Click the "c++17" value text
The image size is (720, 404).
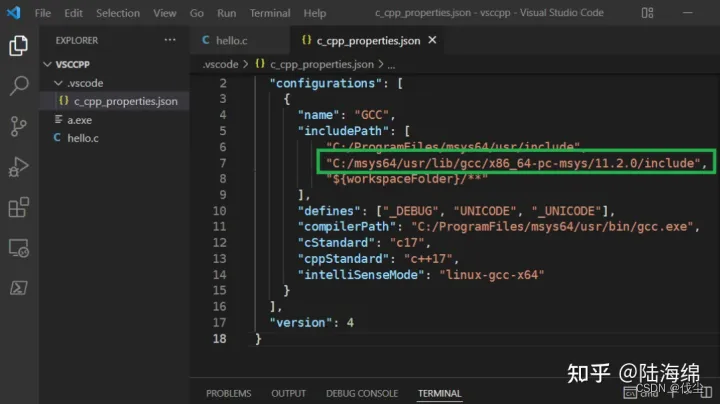click(428, 258)
